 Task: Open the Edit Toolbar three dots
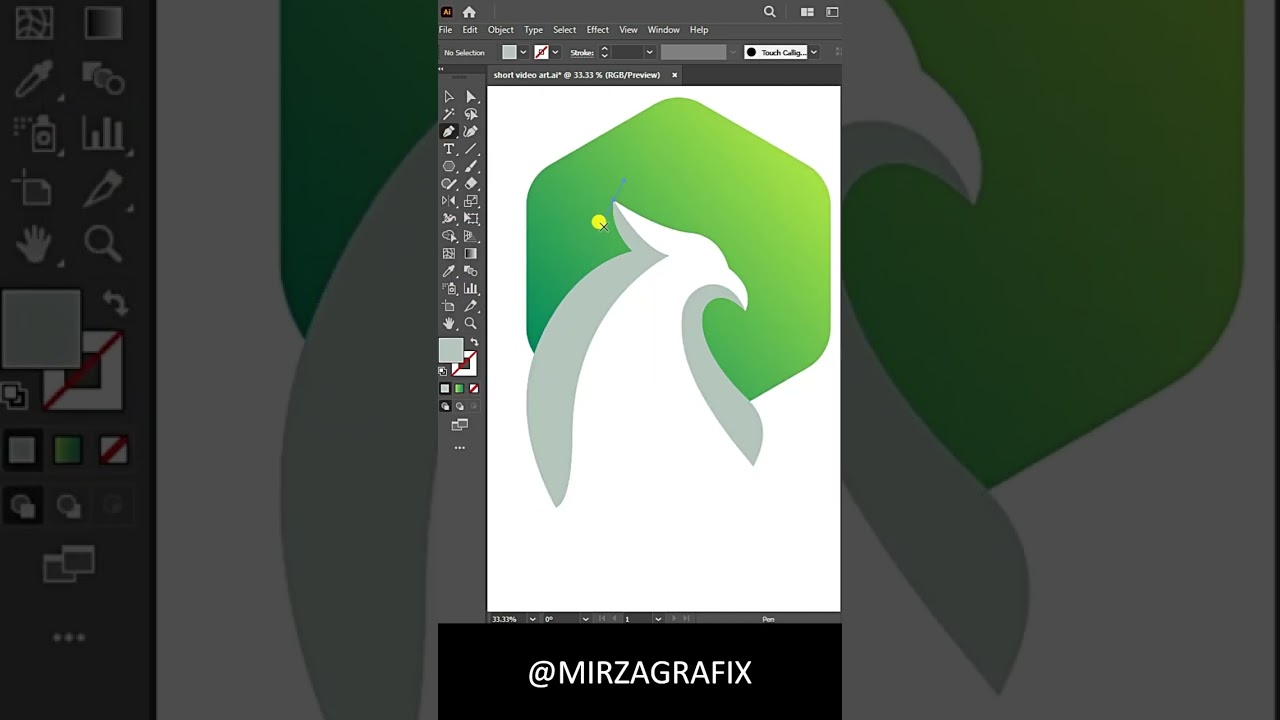pyautogui.click(x=460, y=448)
